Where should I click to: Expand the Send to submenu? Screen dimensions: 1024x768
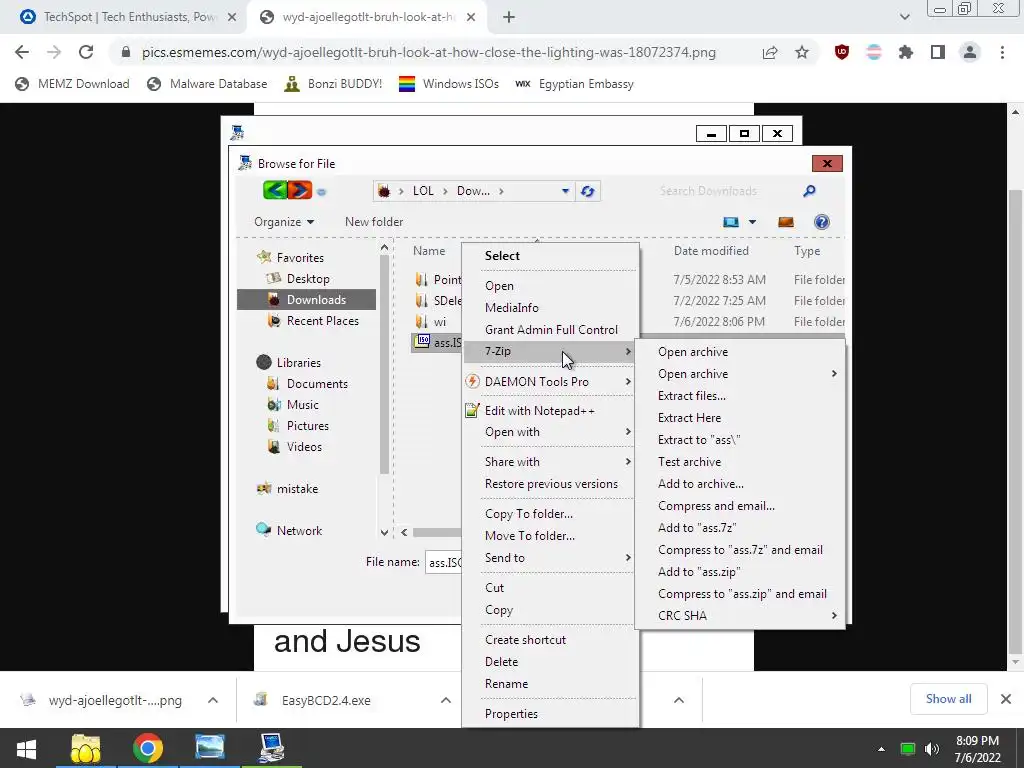tap(628, 558)
